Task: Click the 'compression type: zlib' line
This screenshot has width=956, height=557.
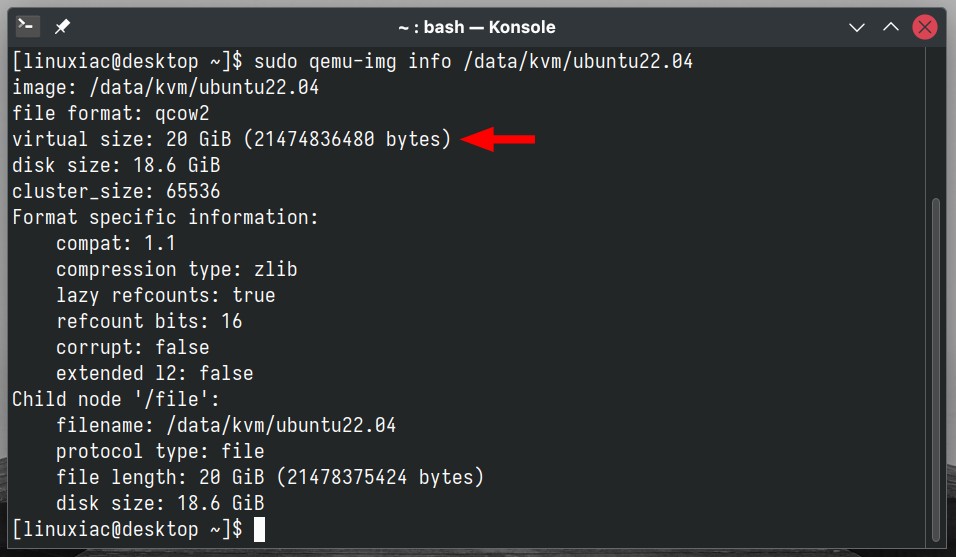Action: 177,269
